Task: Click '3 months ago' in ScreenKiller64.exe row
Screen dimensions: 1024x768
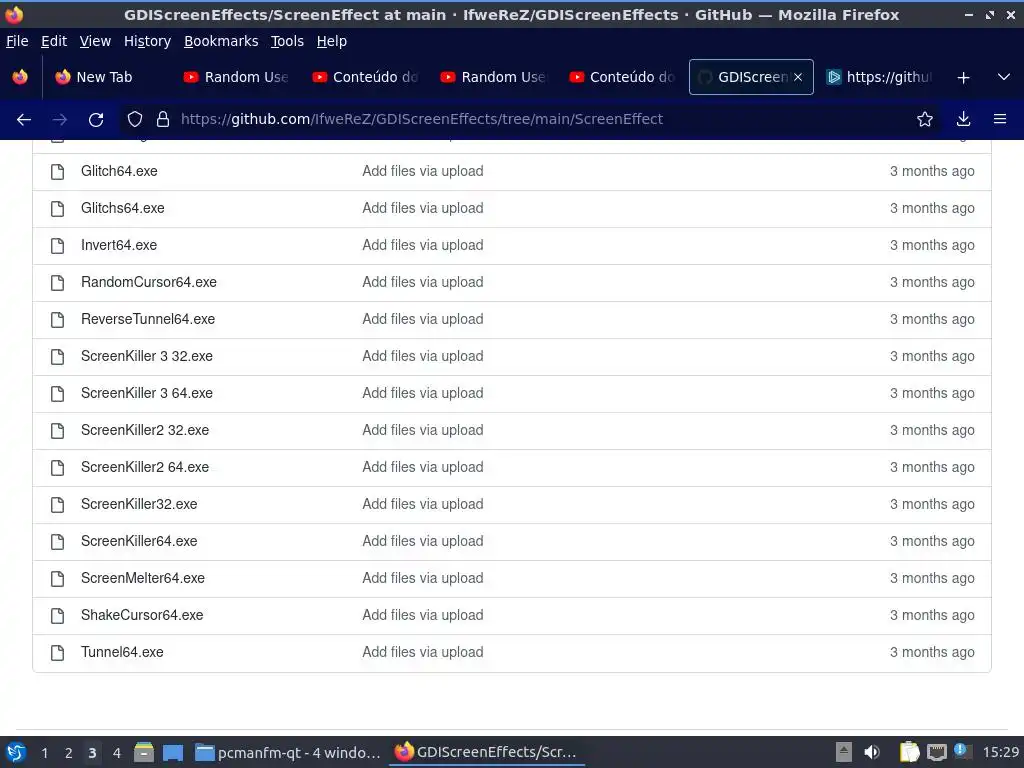Action: (x=932, y=541)
